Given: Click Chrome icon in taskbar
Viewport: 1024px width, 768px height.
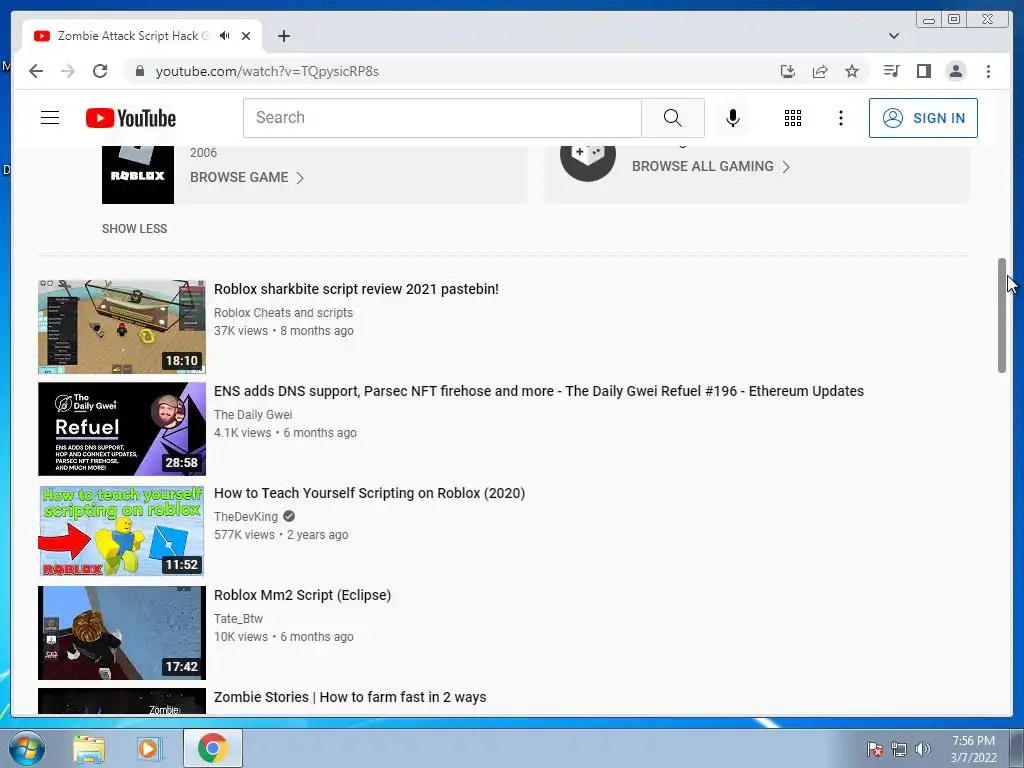Looking at the screenshot, I should click(x=213, y=749).
